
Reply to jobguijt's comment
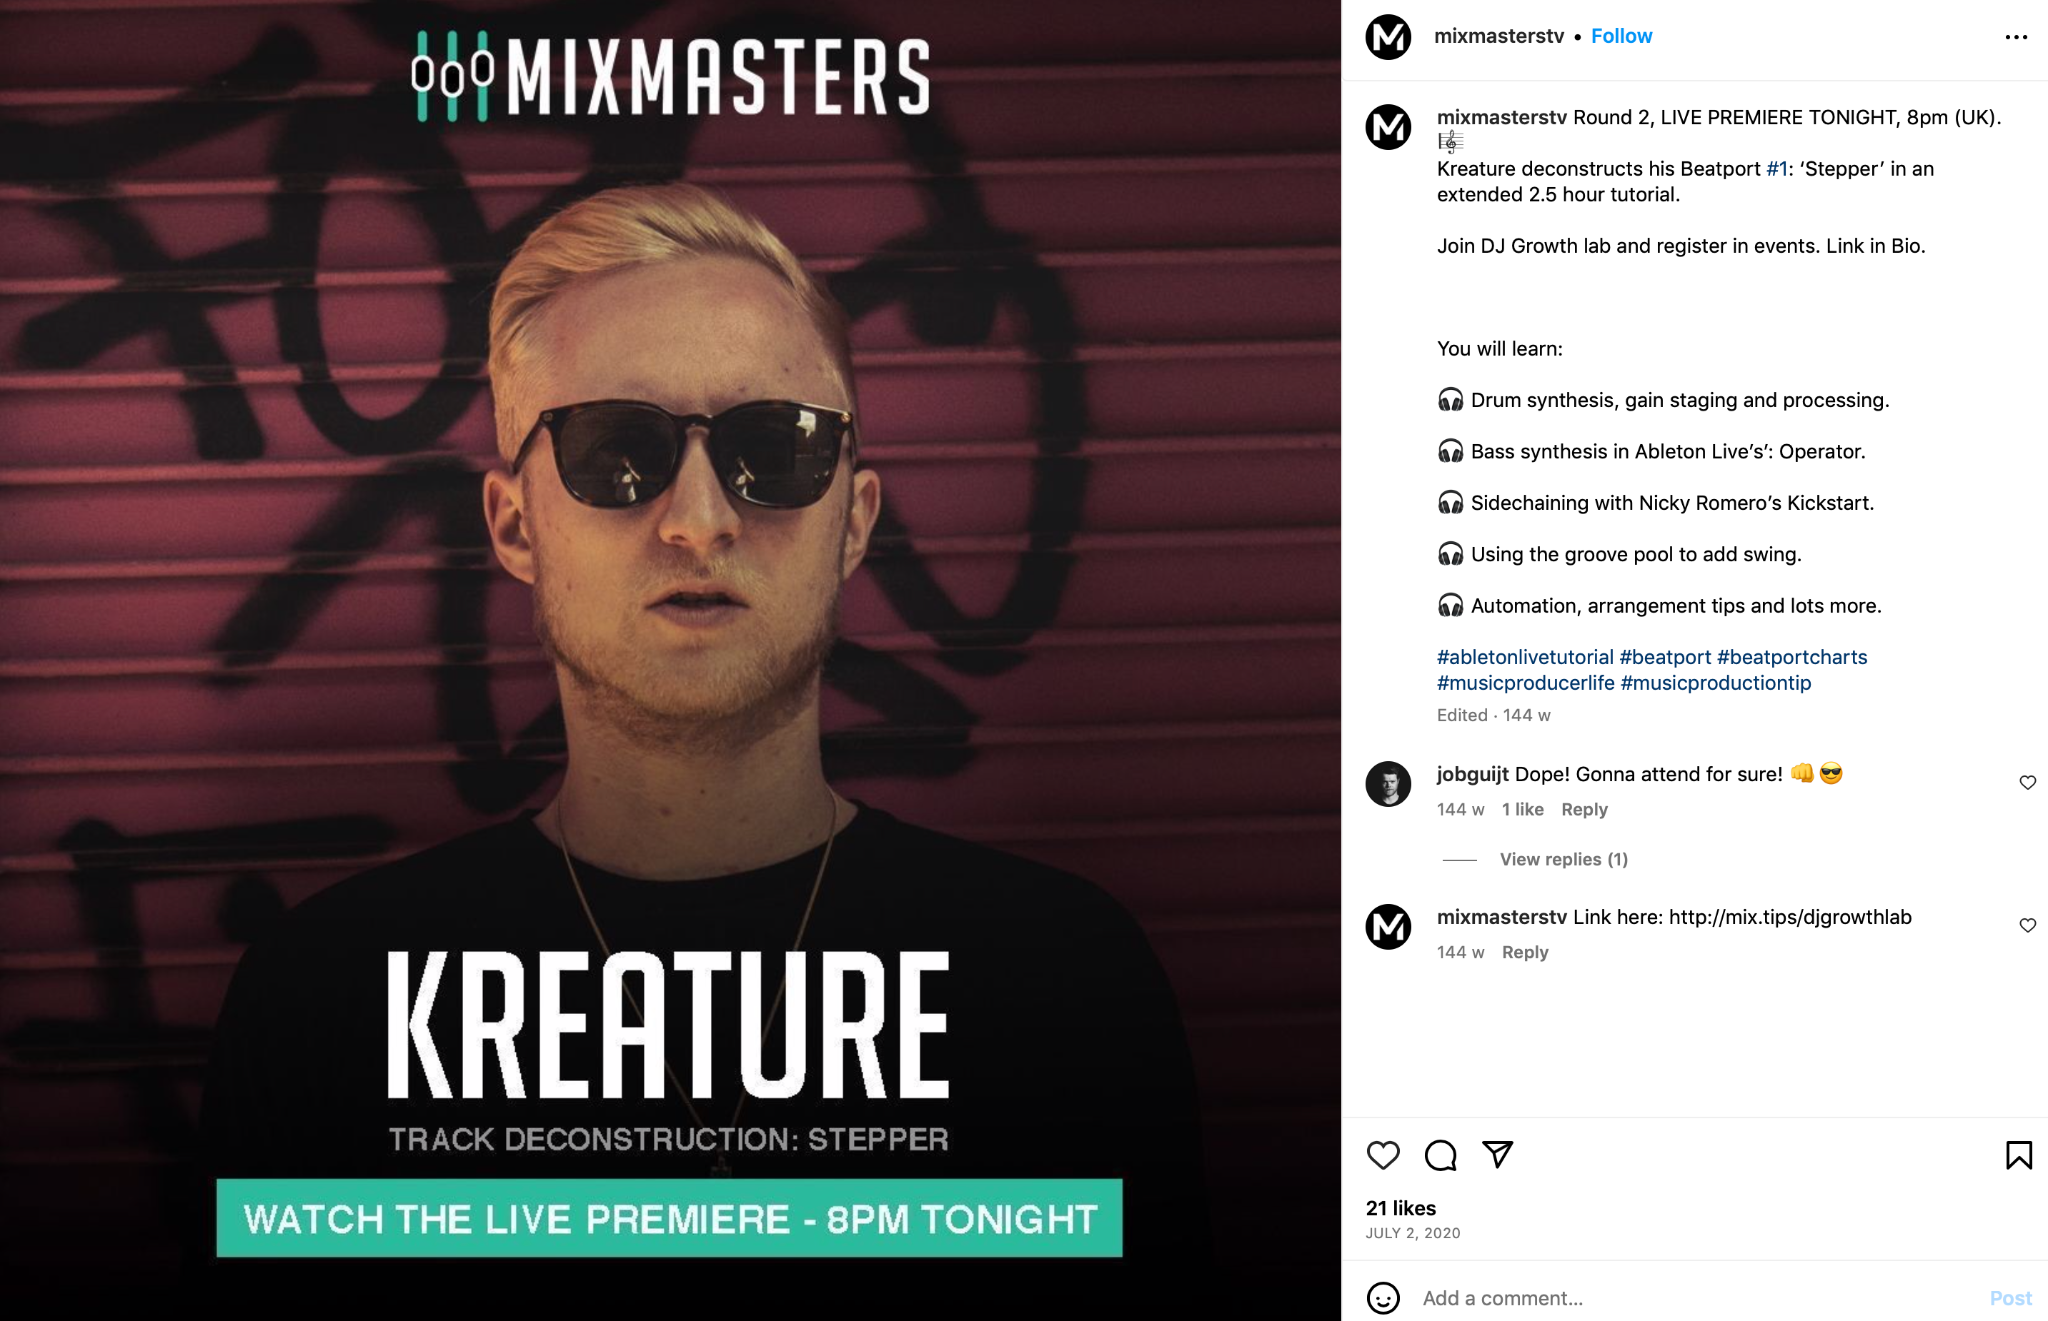coord(1584,809)
